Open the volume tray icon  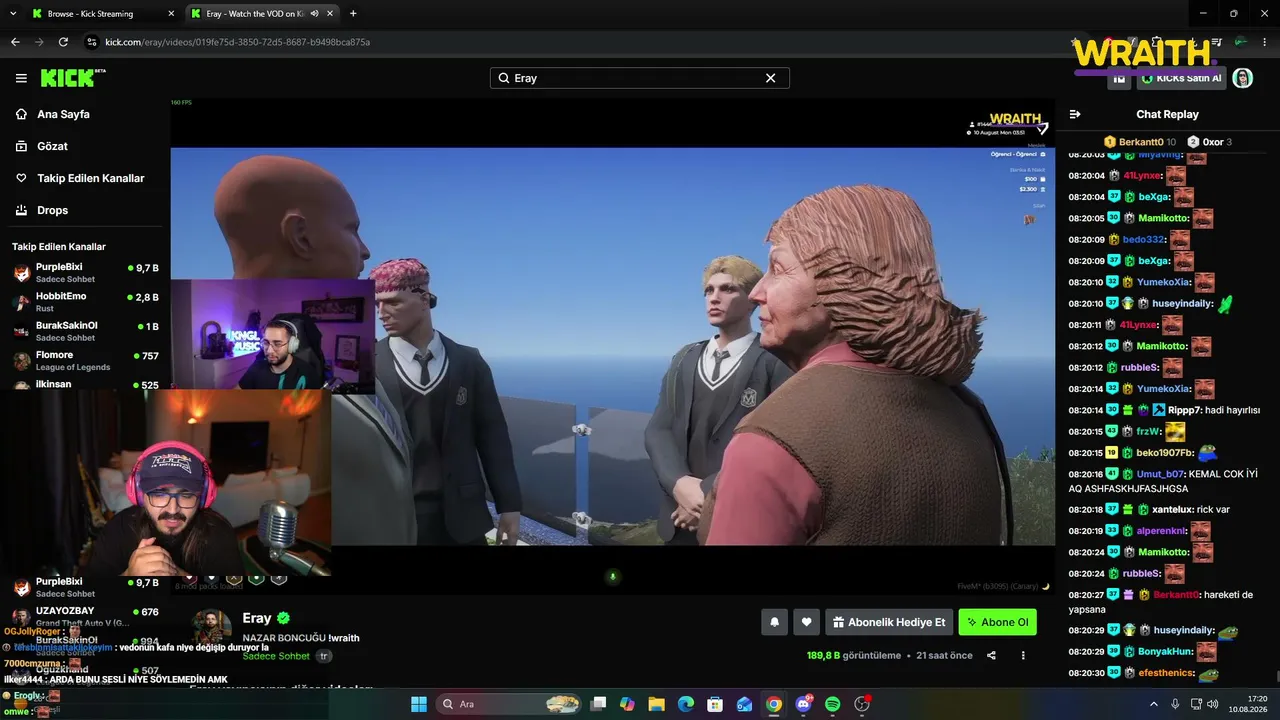pos(1213,704)
